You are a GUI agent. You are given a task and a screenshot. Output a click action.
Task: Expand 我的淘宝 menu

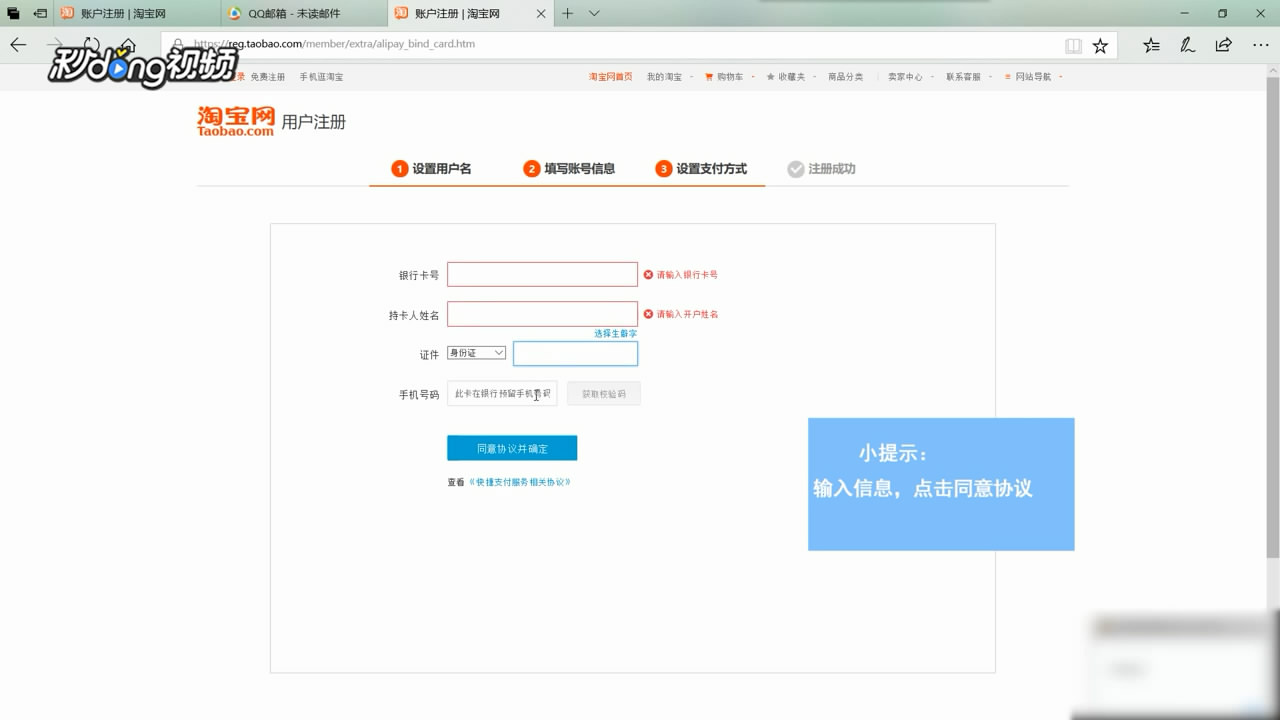tap(668, 77)
